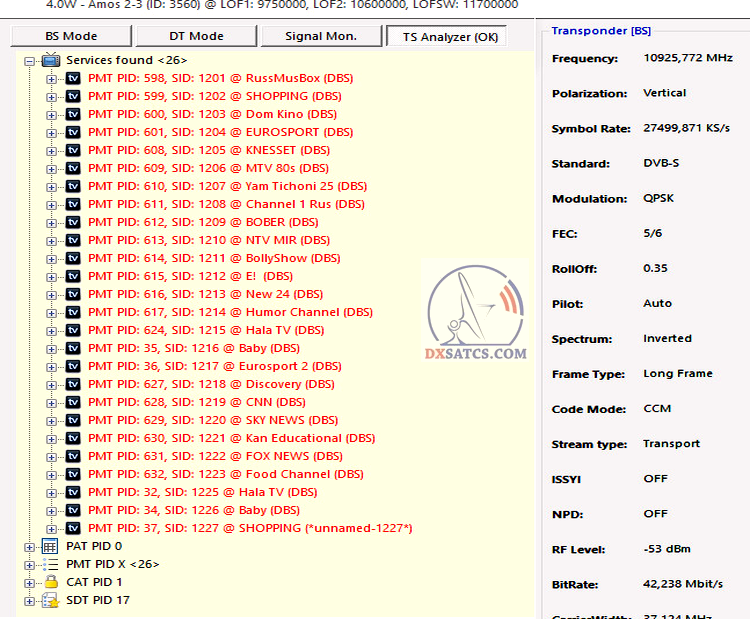The height and width of the screenshot is (621, 750).
Task: Click the SDT PID 17 folder icon
Action: 50,601
